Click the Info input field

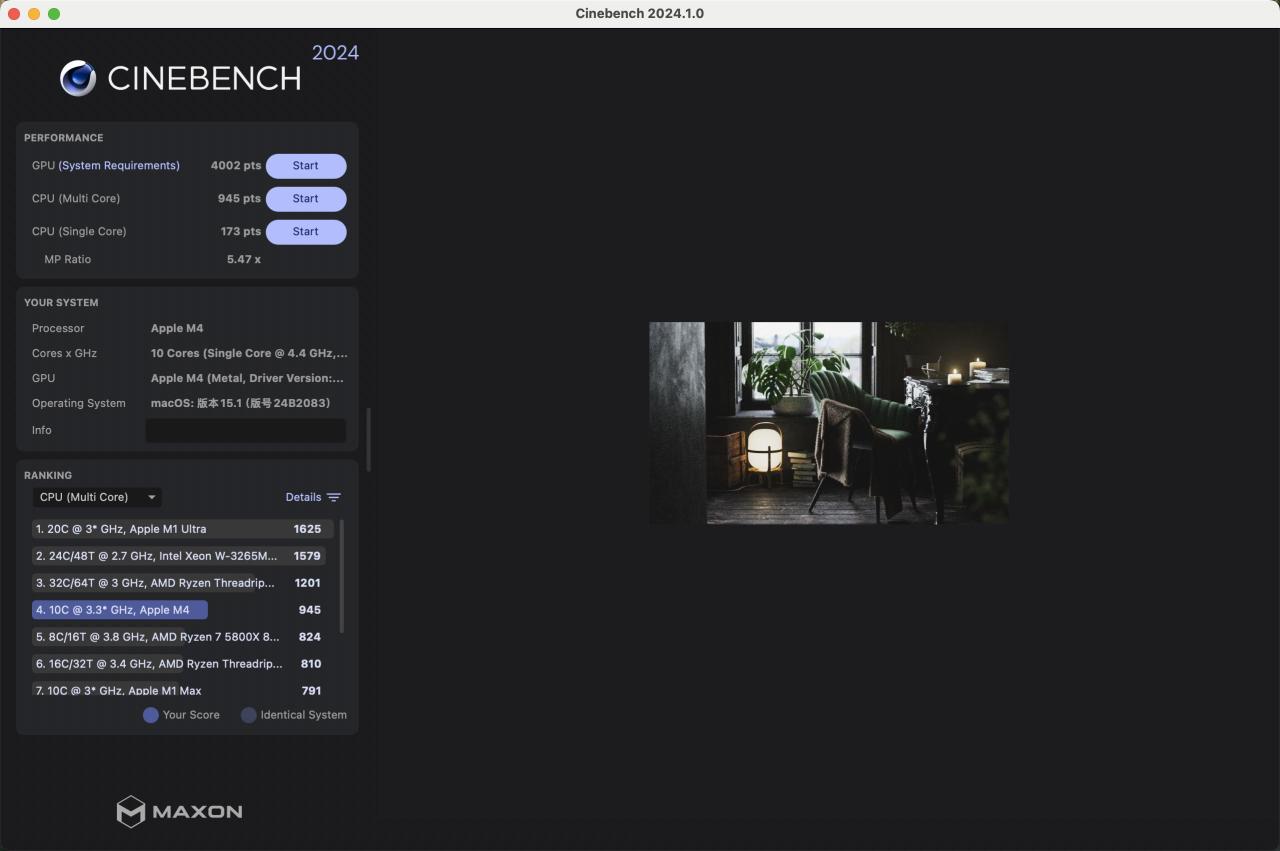[x=246, y=431]
